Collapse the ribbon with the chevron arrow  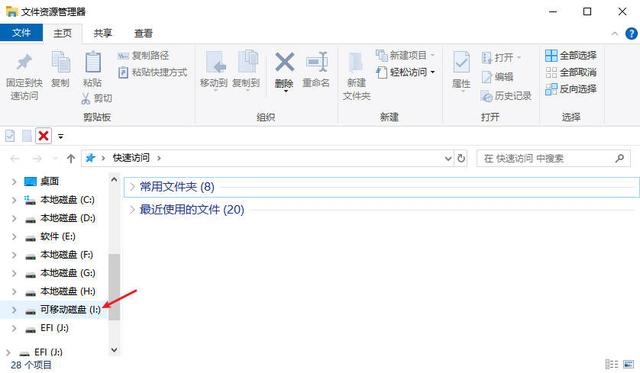614,34
